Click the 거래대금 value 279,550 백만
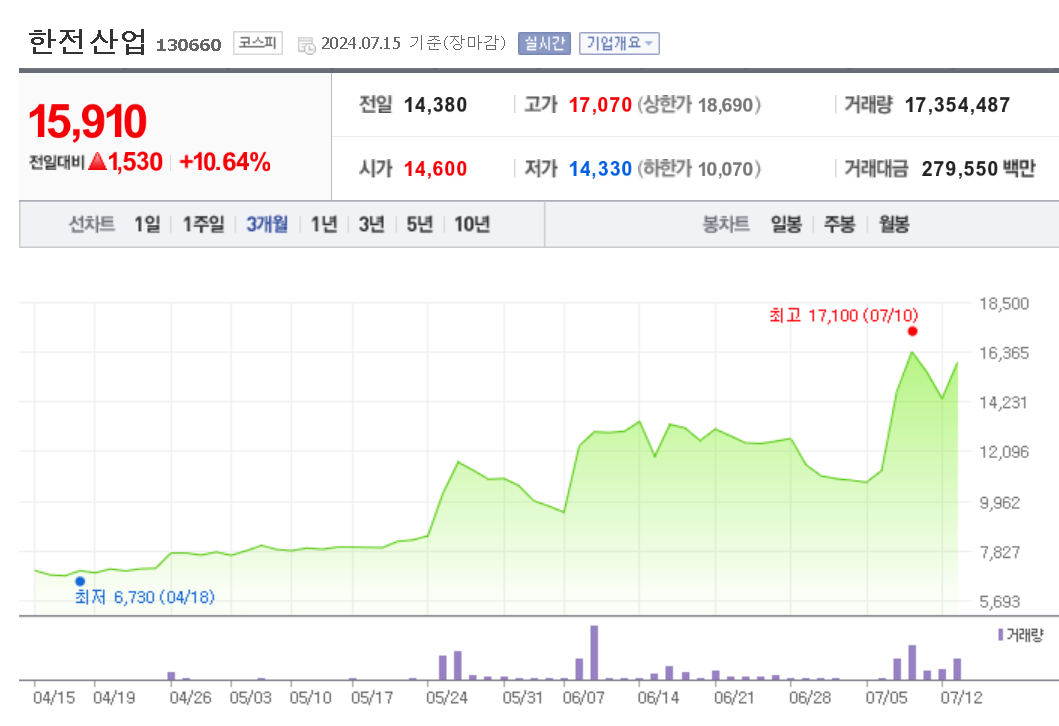The width and height of the screenshot is (1059, 726). click(x=978, y=168)
